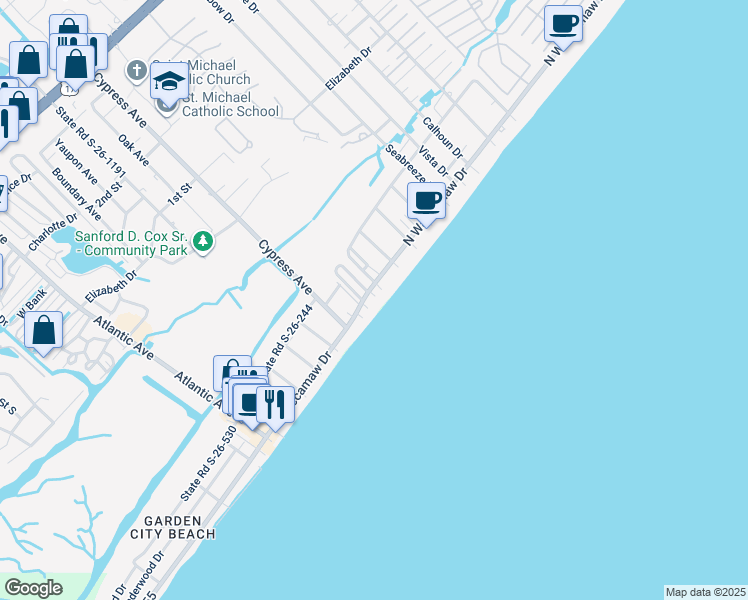Select the shopping bag marker near W Bank

tap(43, 331)
